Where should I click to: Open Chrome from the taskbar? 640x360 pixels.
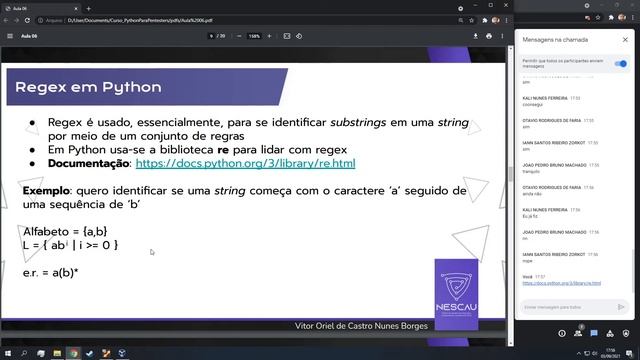pos(73,353)
